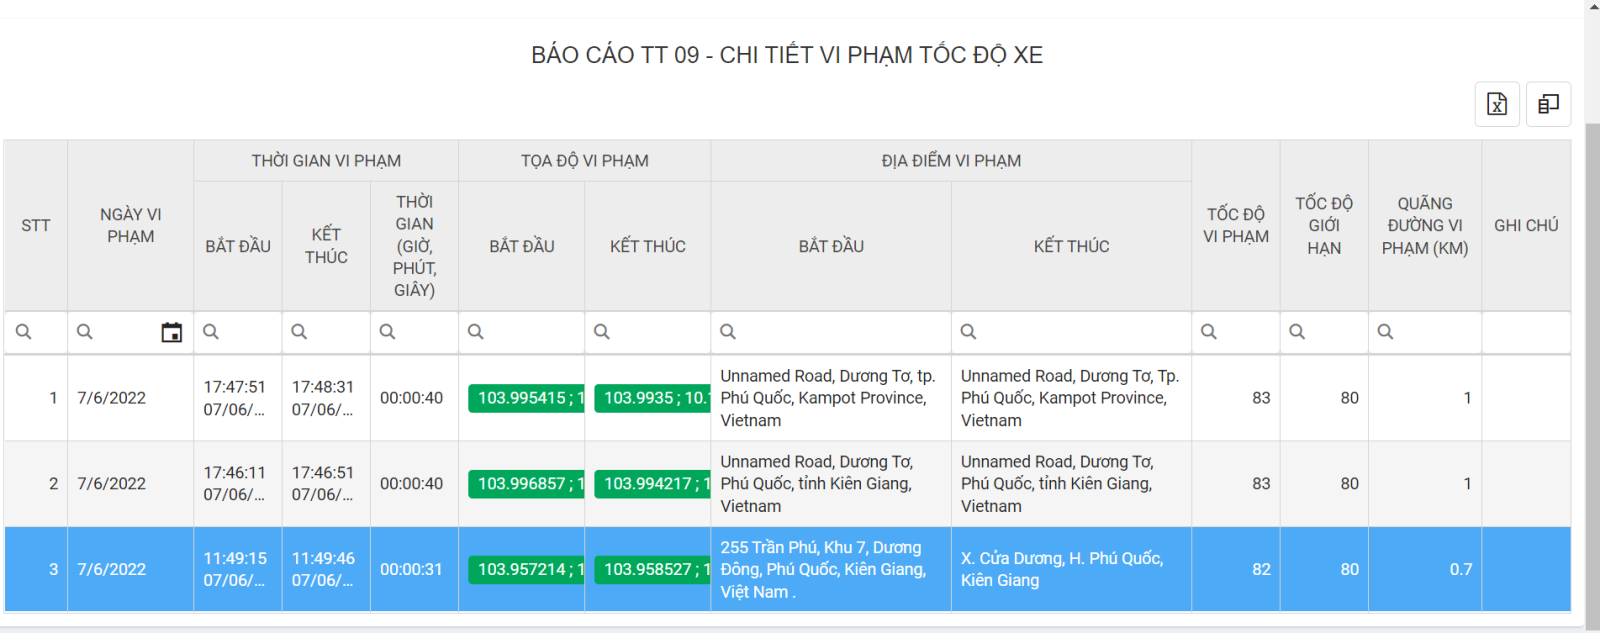Click the Excel export icon

pyautogui.click(x=1496, y=104)
